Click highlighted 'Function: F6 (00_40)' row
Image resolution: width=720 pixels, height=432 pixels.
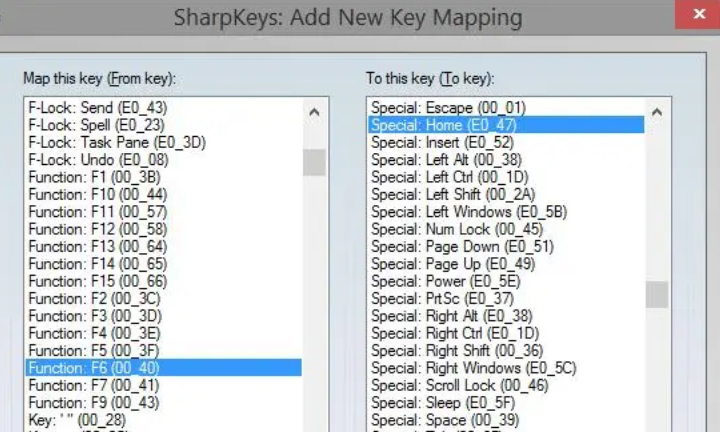click(163, 368)
